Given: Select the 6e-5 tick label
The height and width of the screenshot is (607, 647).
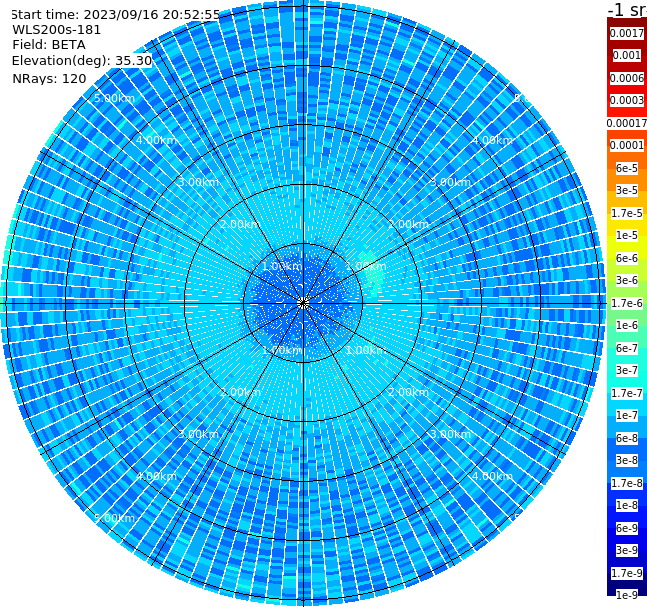Looking at the screenshot, I should [x=627, y=168].
